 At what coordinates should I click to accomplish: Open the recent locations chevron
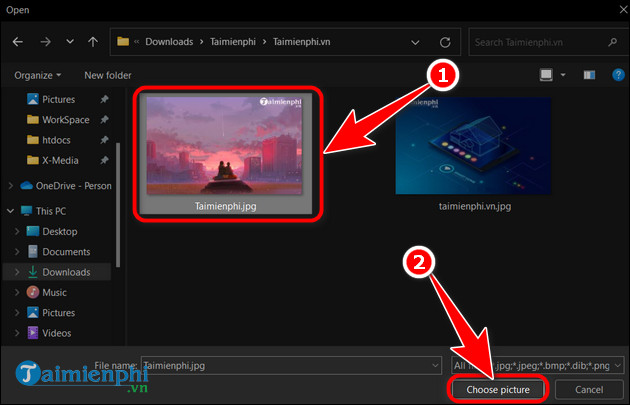(x=69, y=43)
